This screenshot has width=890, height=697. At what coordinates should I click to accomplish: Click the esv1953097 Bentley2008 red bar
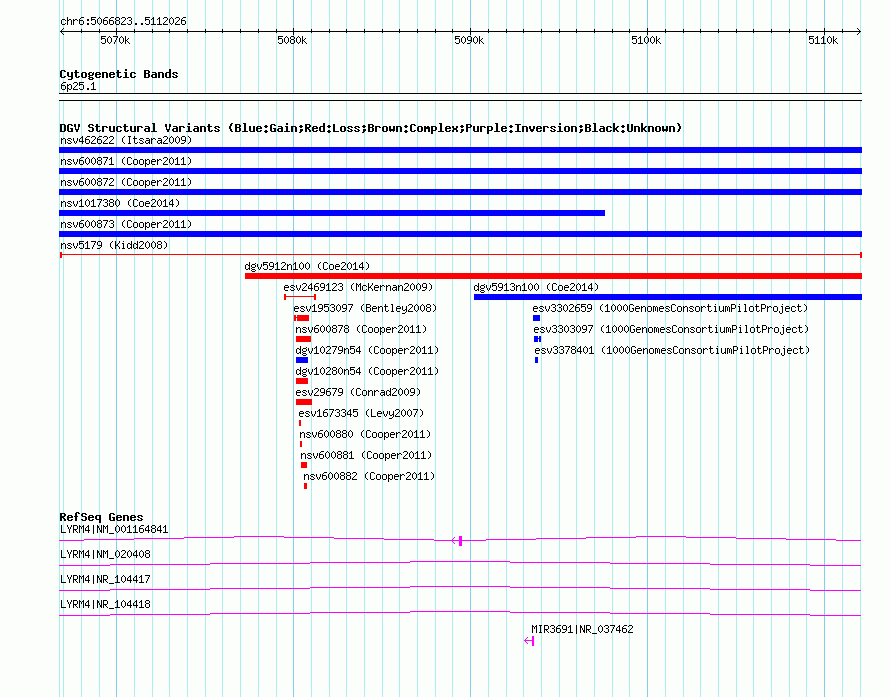[301, 318]
